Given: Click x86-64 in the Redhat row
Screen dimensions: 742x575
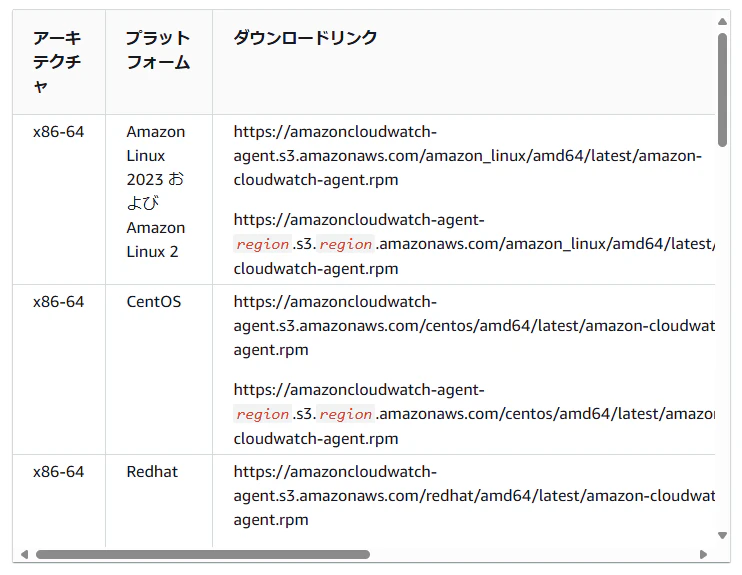Looking at the screenshot, I should pyautogui.click(x=58, y=471).
